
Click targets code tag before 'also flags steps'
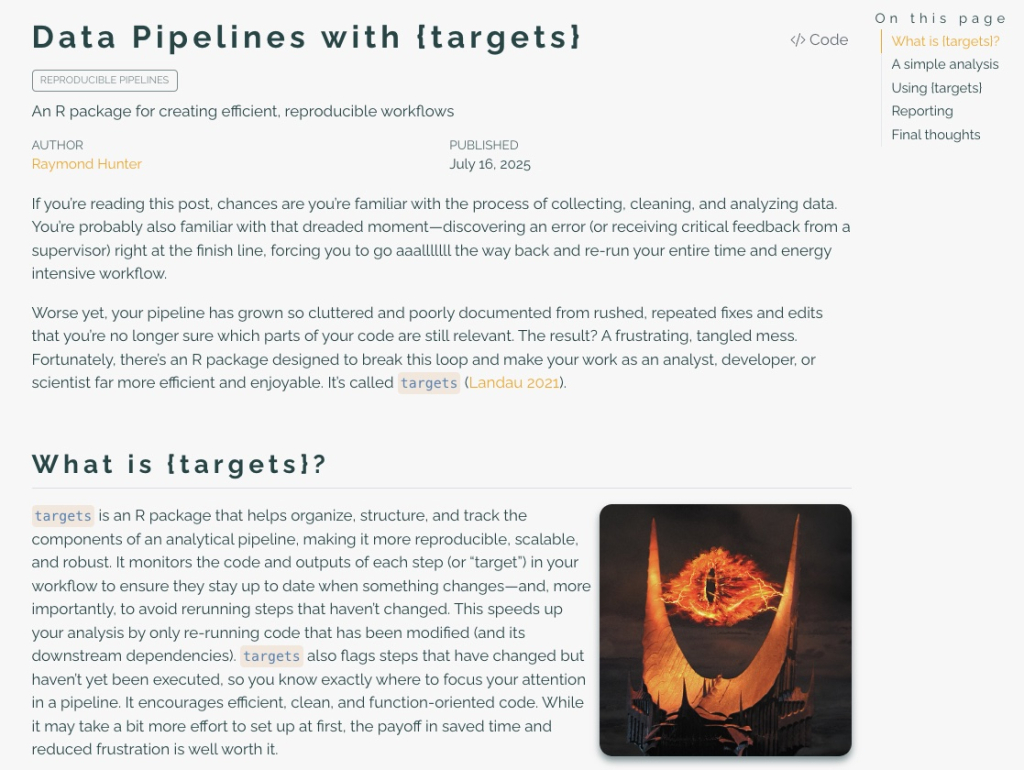click(272, 656)
